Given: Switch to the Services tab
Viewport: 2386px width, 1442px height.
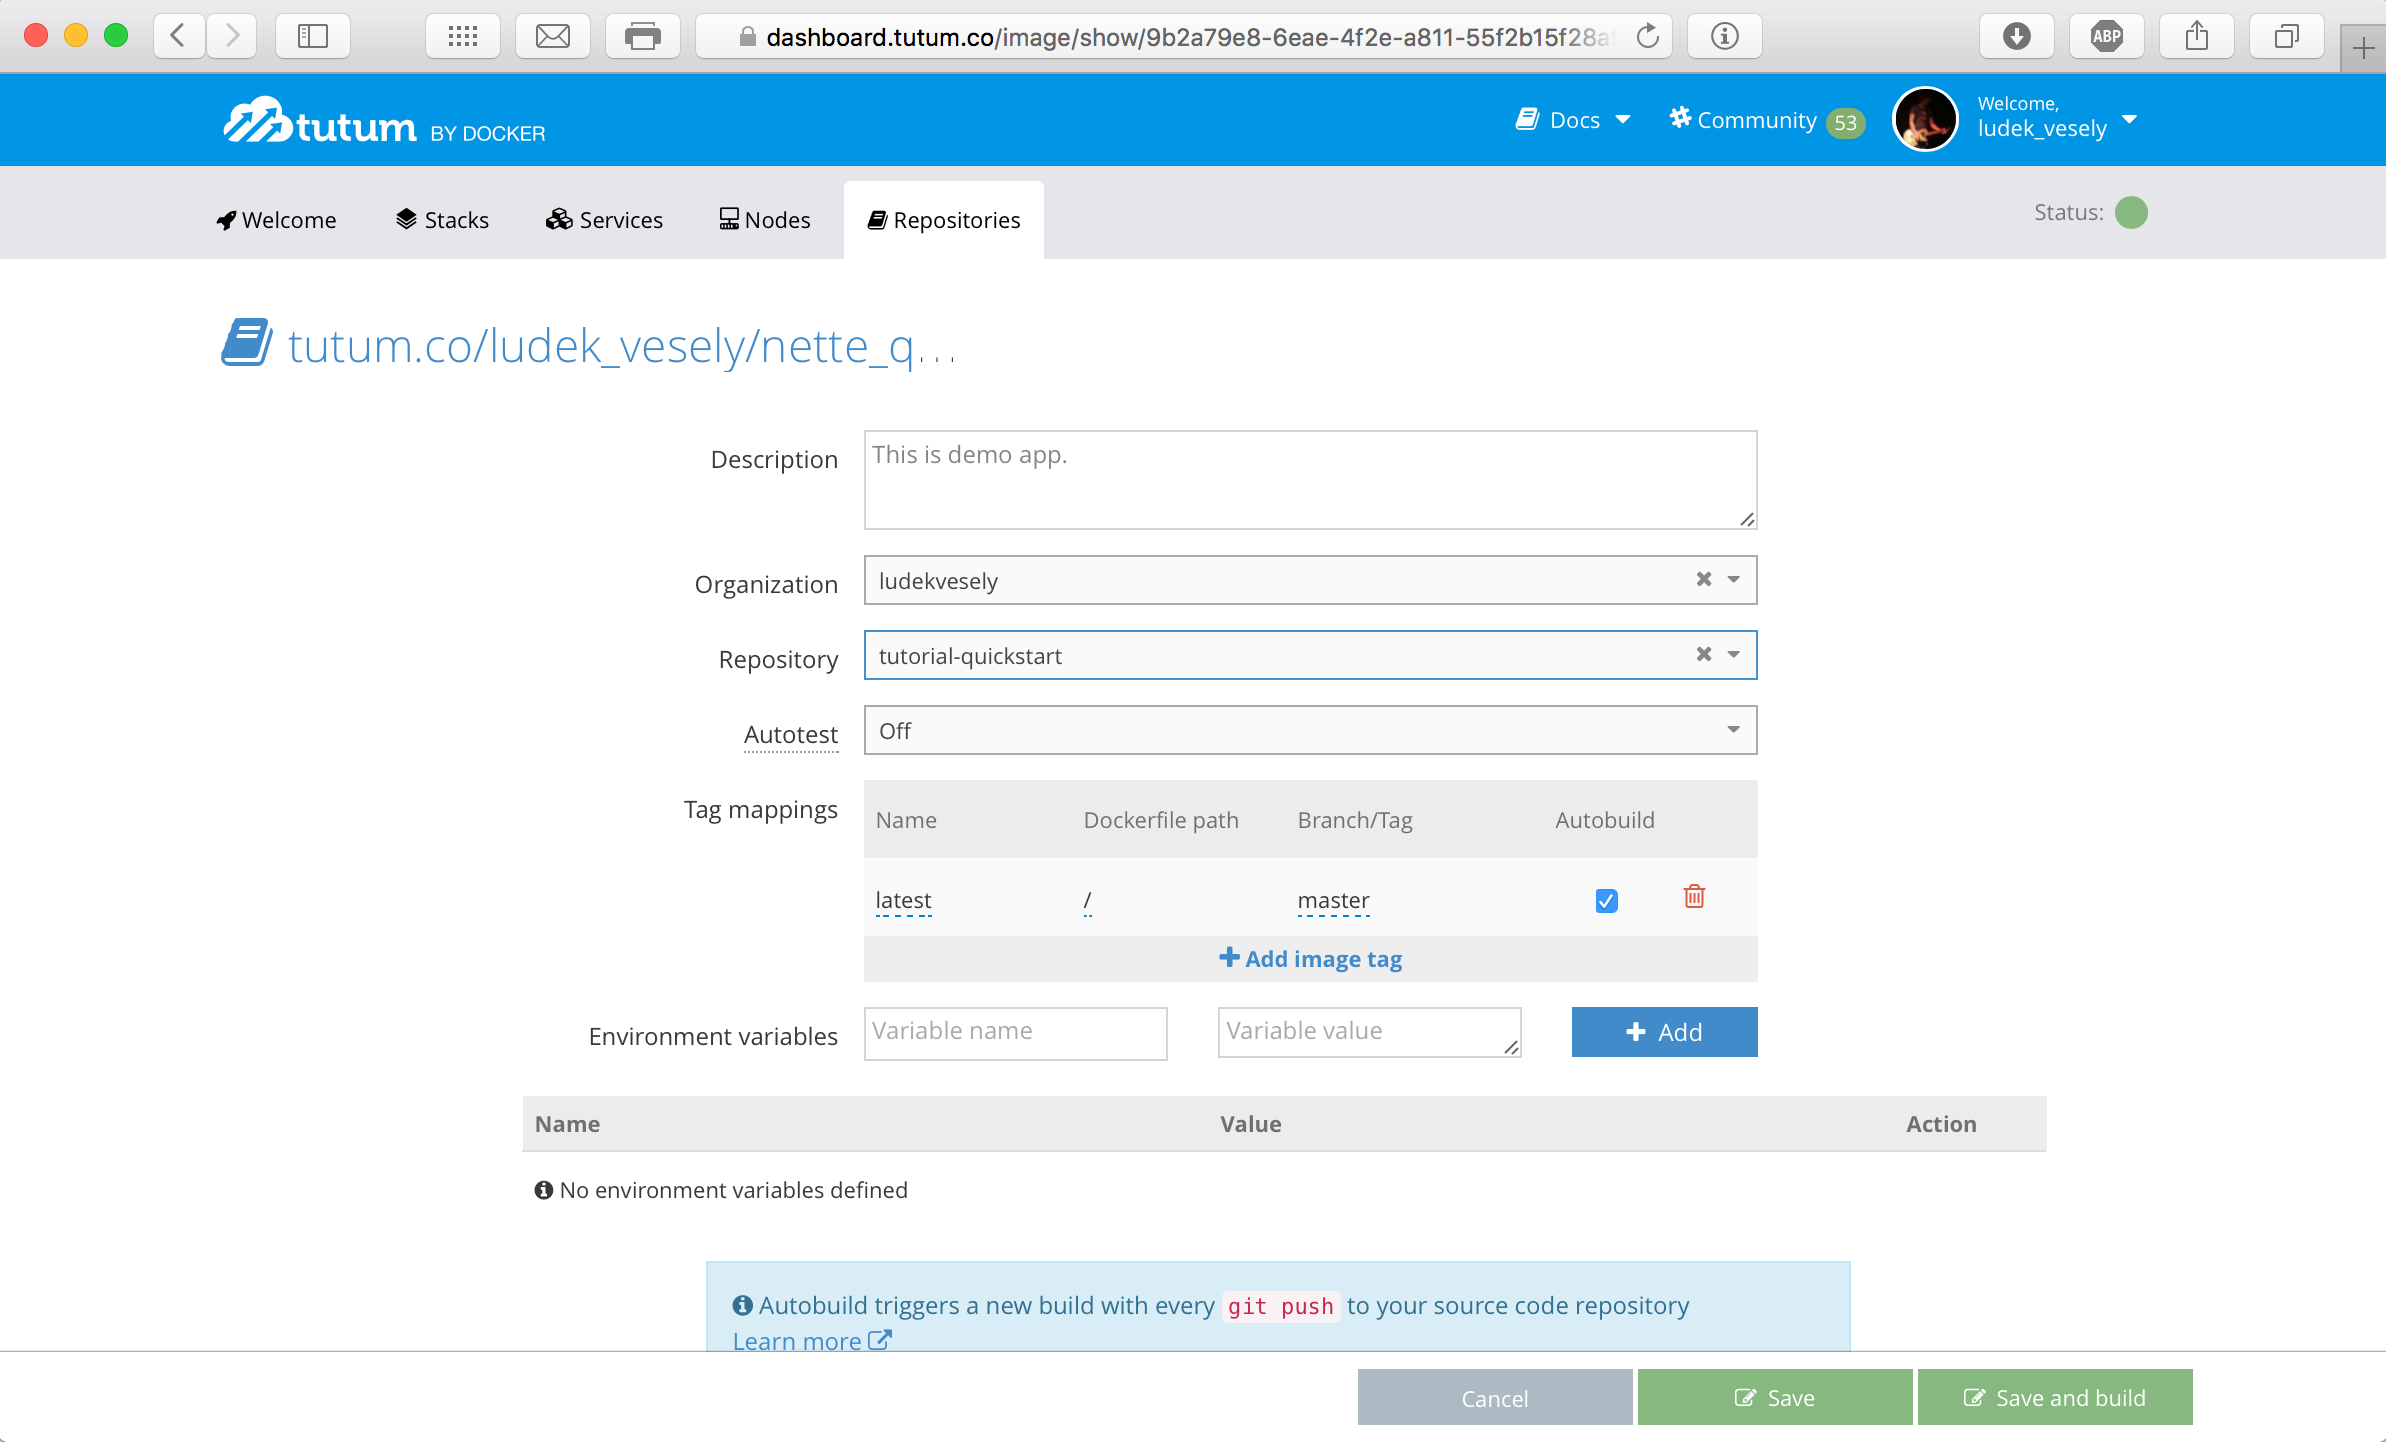Looking at the screenshot, I should click(604, 220).
